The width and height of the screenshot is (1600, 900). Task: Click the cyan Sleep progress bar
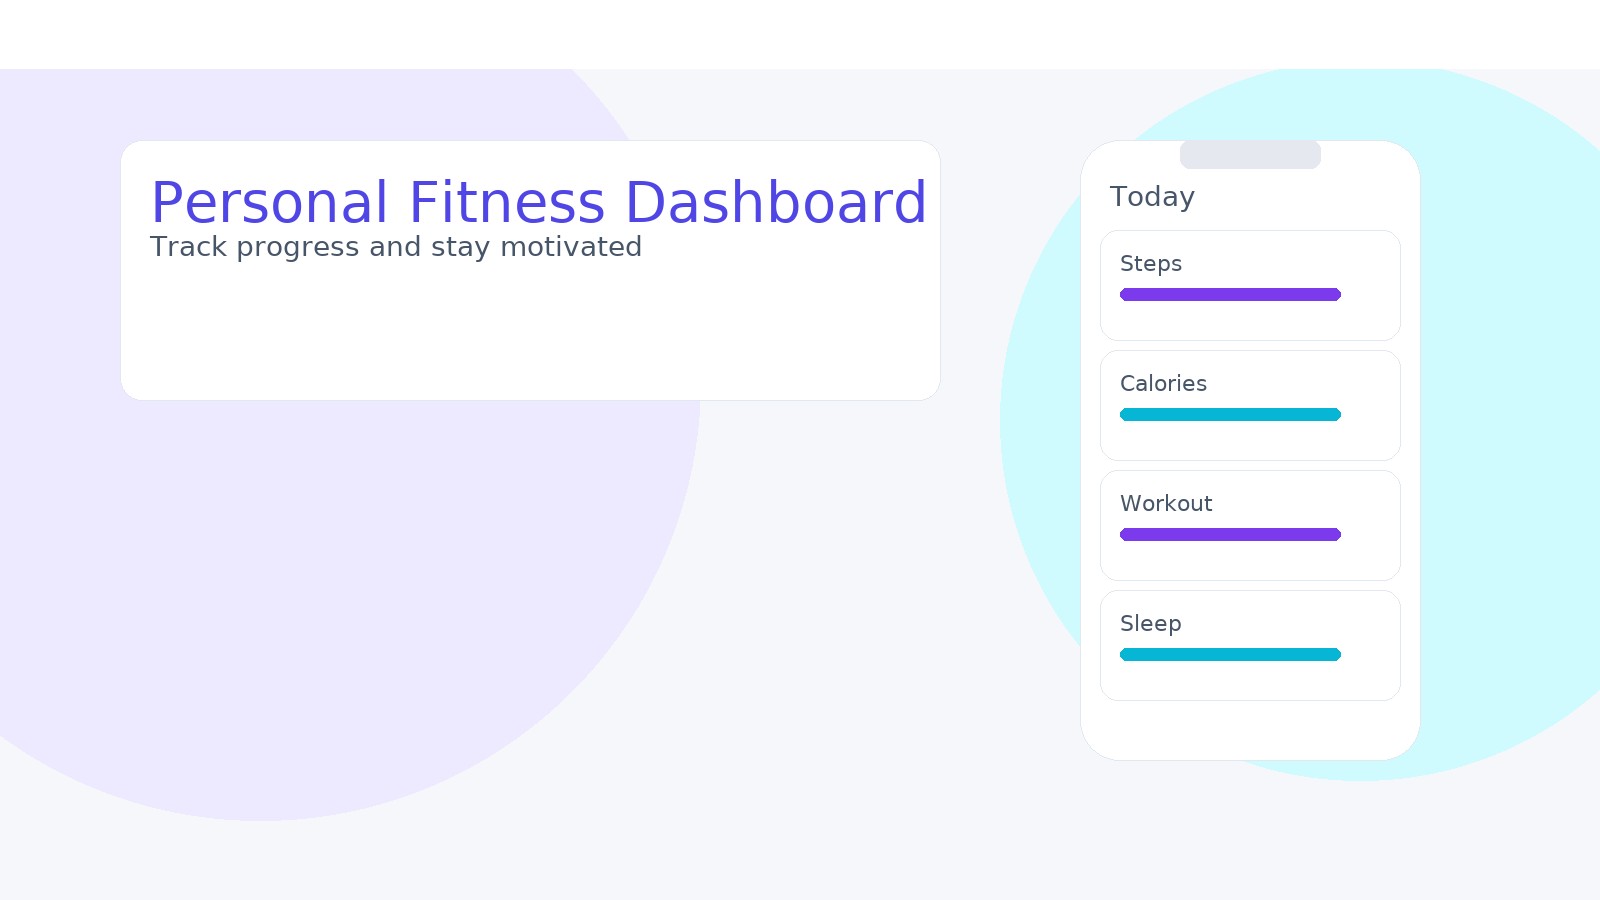[1230, 655]
